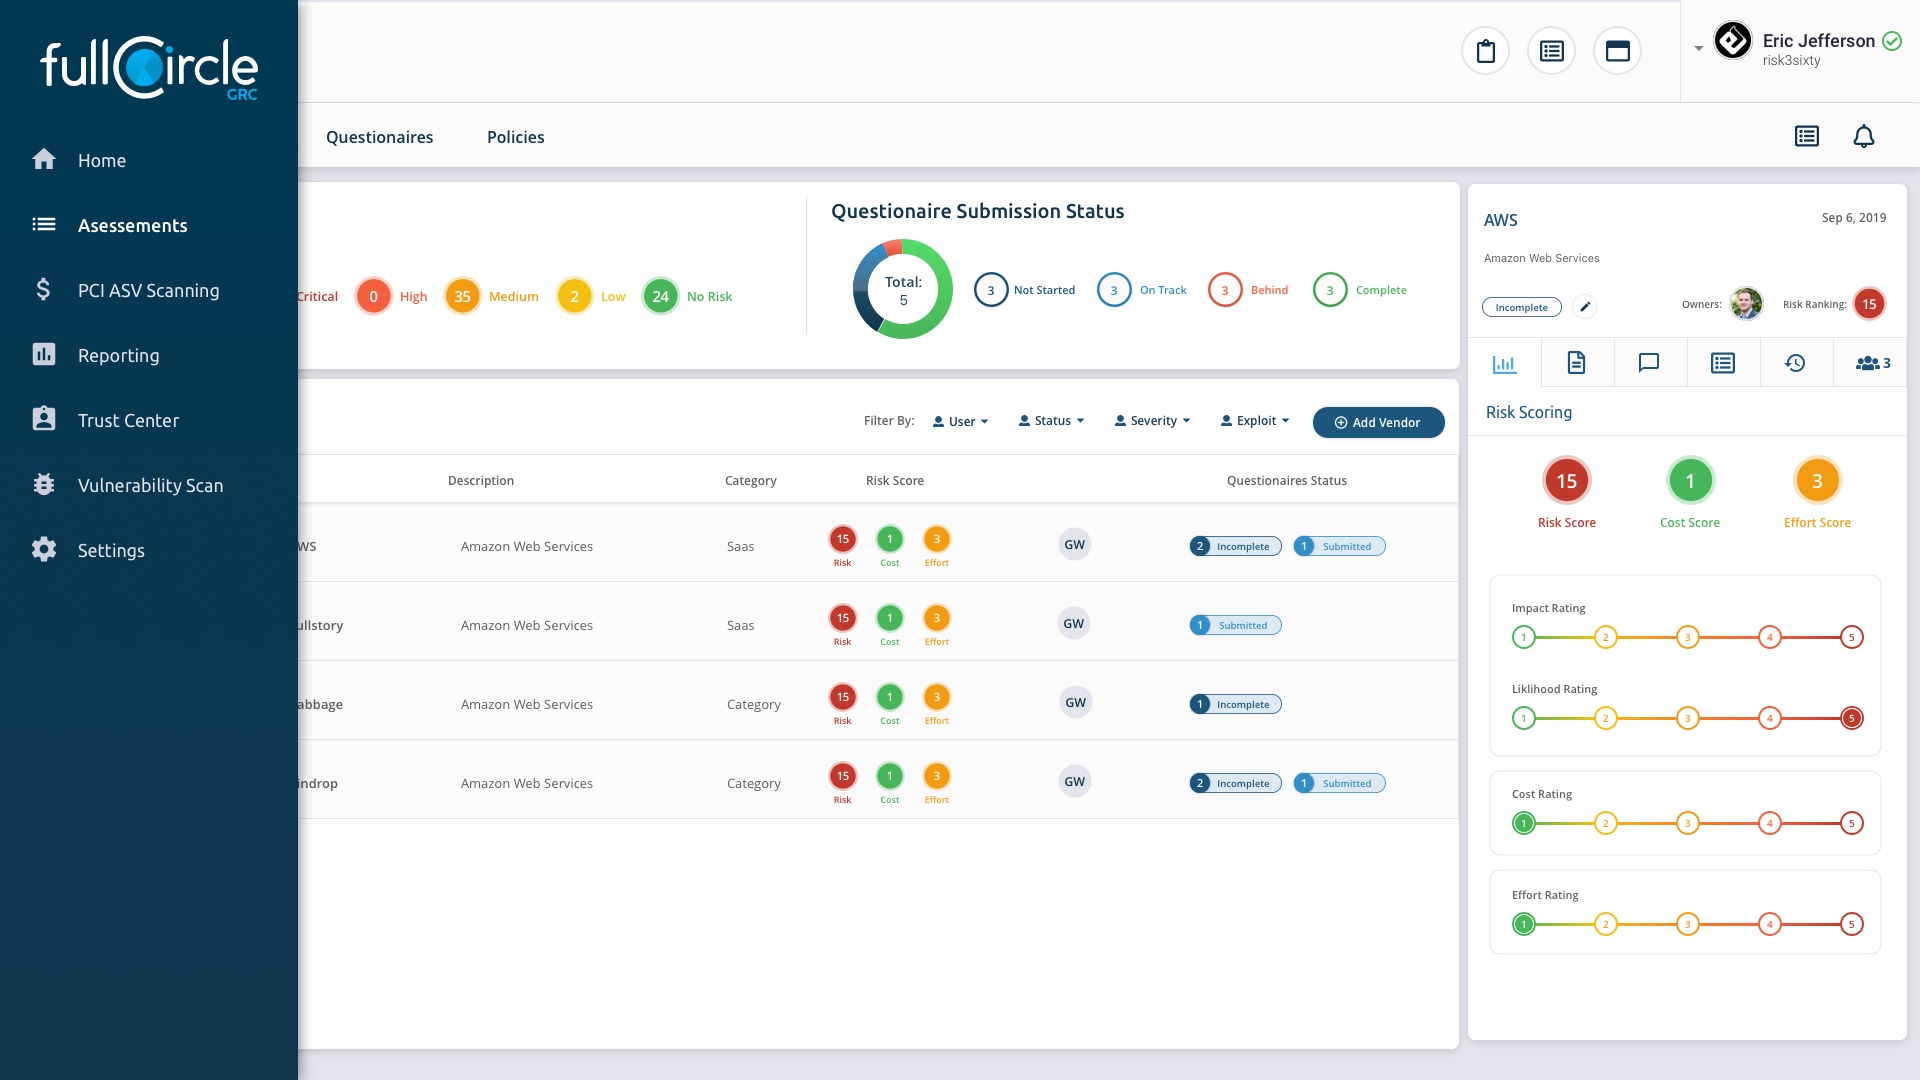Set Cost Rating to 5
The height and width of the screenshot is (1080, 1920).
point(1851,823)
